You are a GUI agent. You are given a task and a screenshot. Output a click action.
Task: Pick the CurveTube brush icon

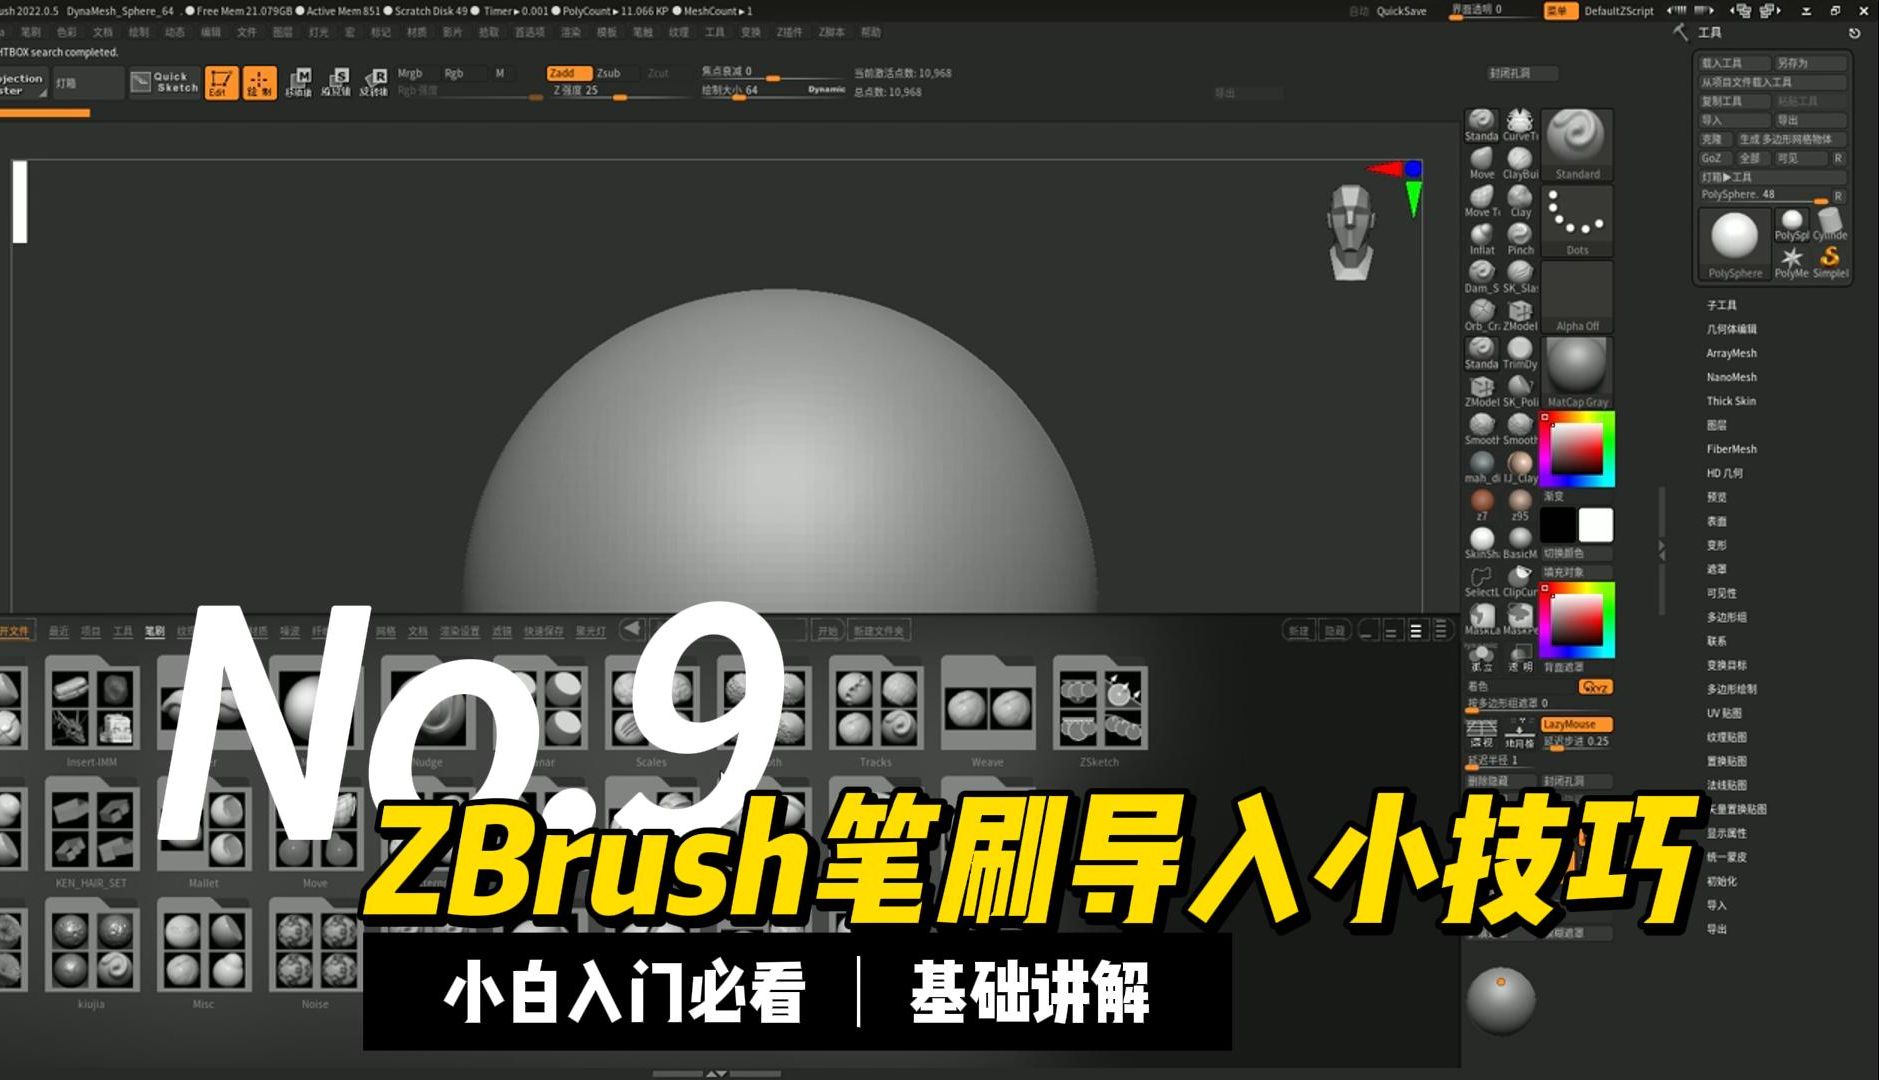click(1520, 125)
